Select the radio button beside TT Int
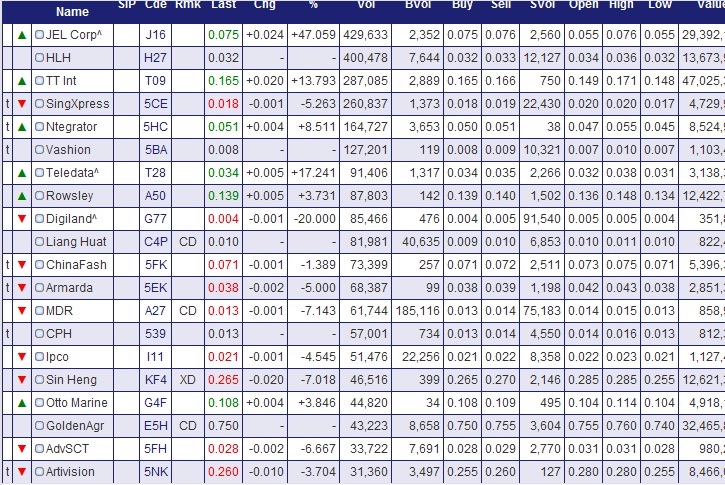 tap(40, 81)
